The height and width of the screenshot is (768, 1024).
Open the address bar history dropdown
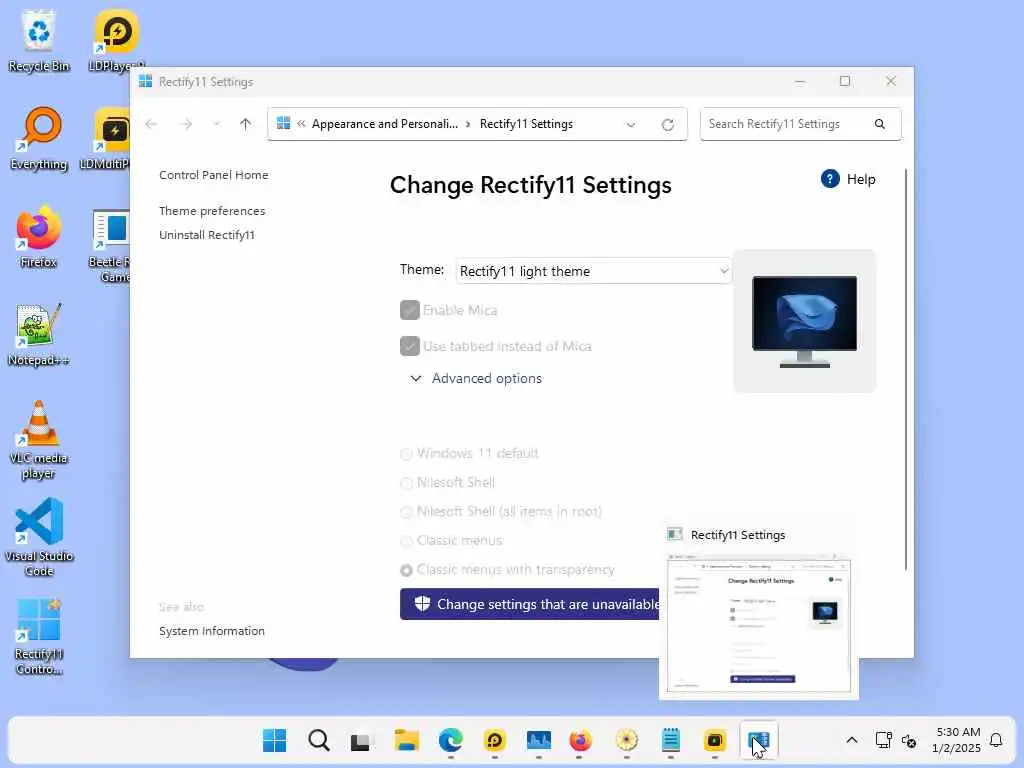630,125
